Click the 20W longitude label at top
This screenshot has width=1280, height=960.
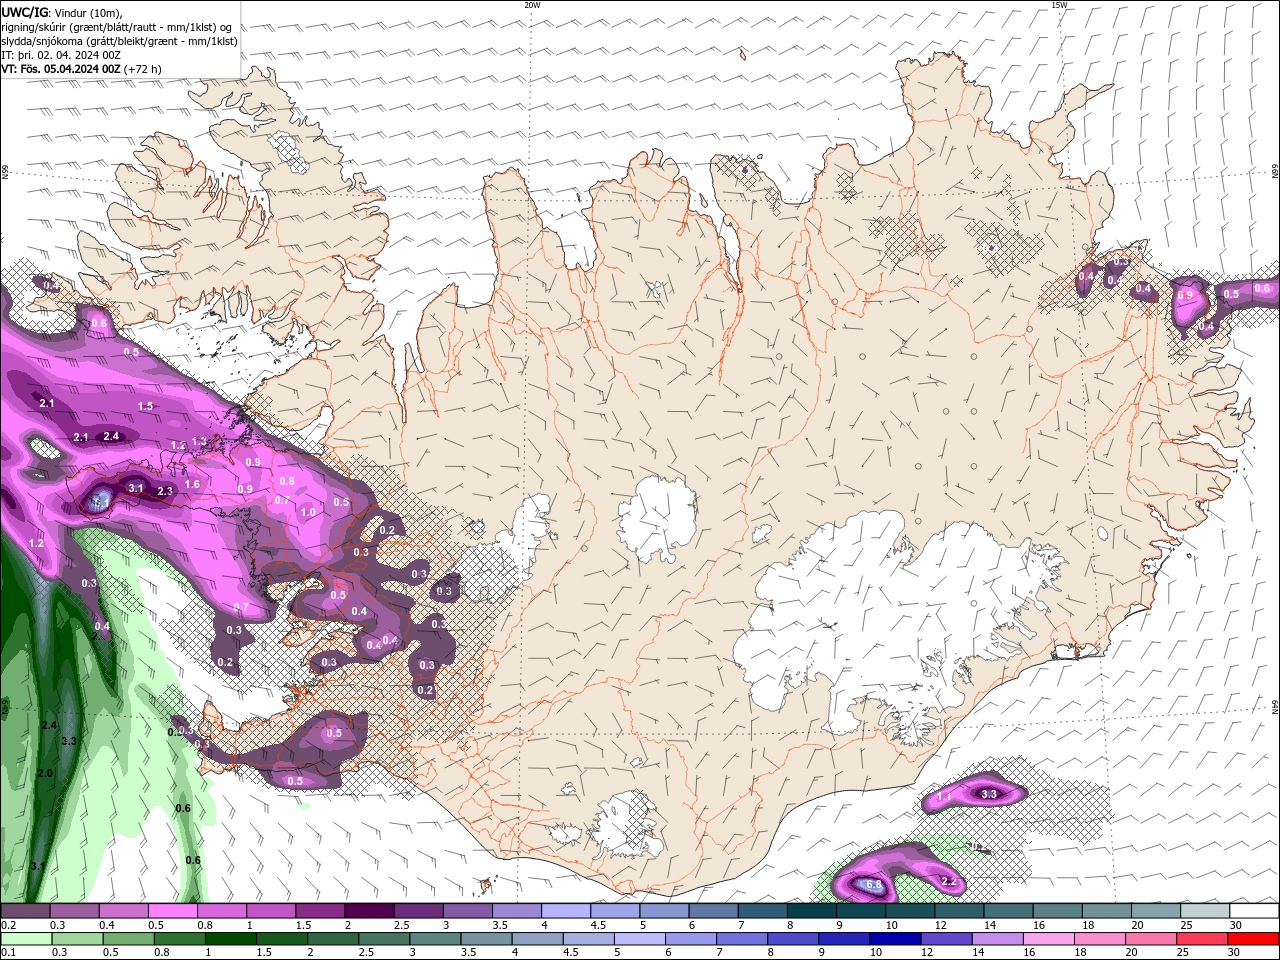coord(532,5)
